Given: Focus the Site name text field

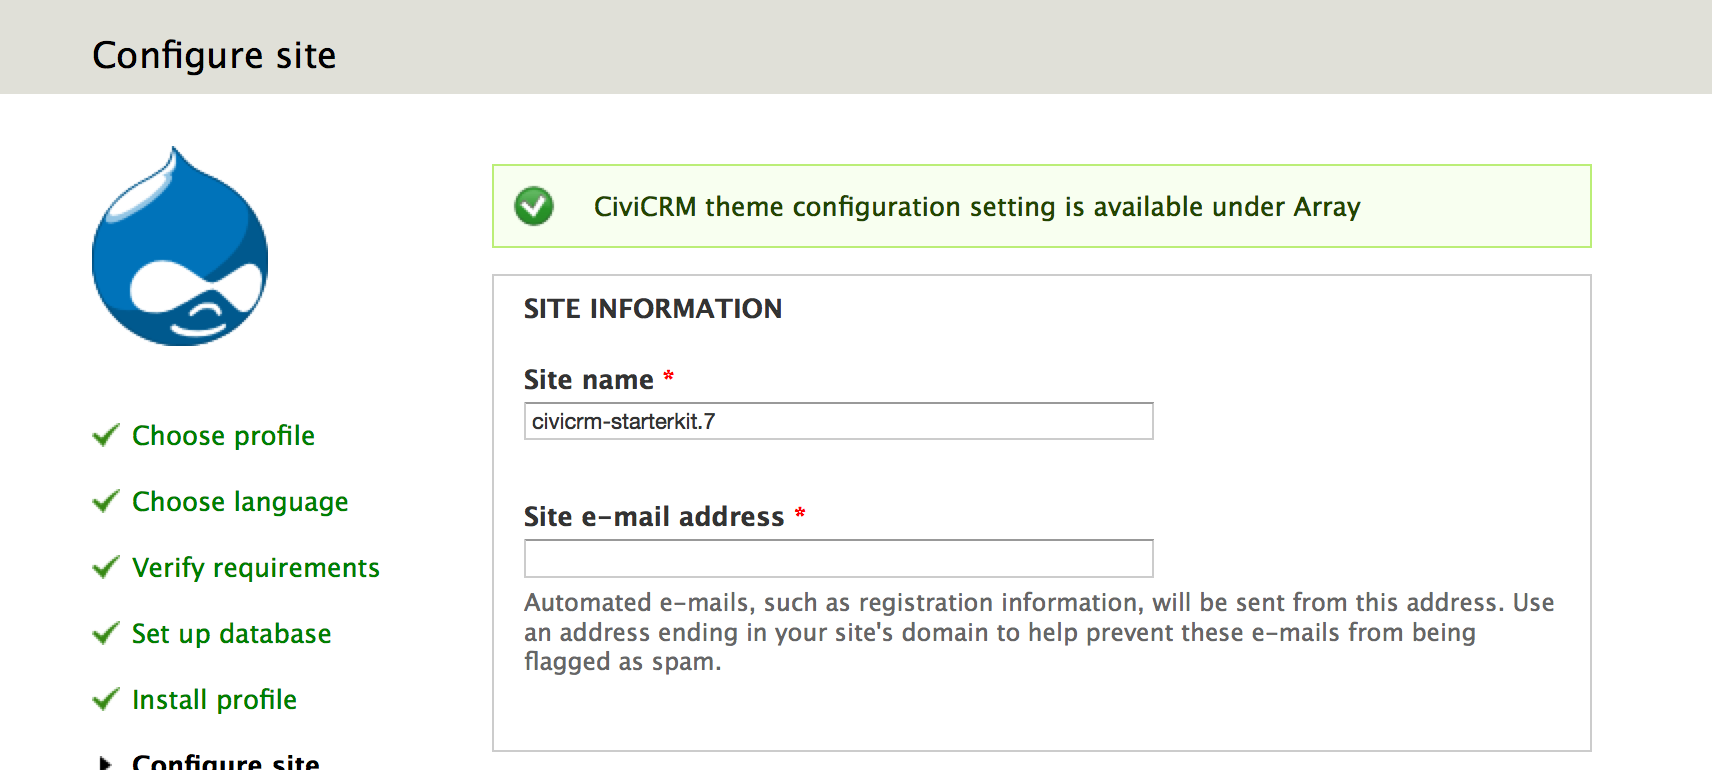Looking at the screenshot, I should (x=838, y=421).
